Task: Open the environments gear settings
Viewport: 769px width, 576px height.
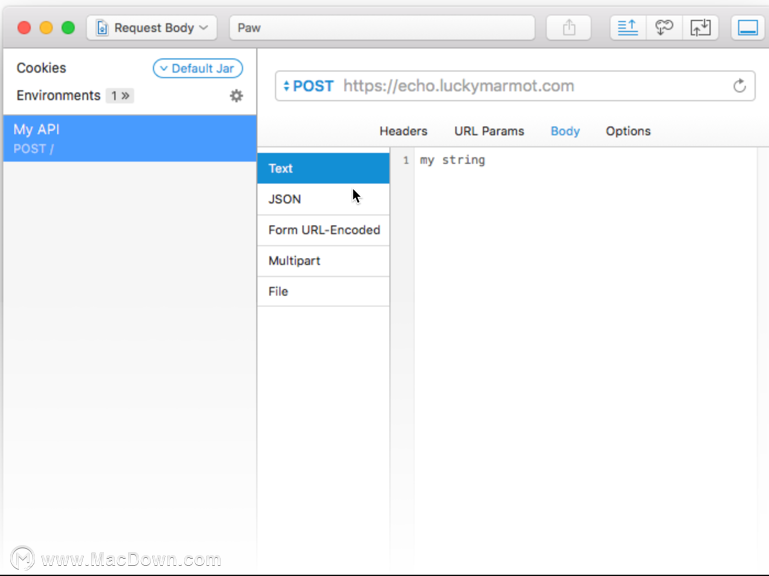Action: tap(236, 96)
